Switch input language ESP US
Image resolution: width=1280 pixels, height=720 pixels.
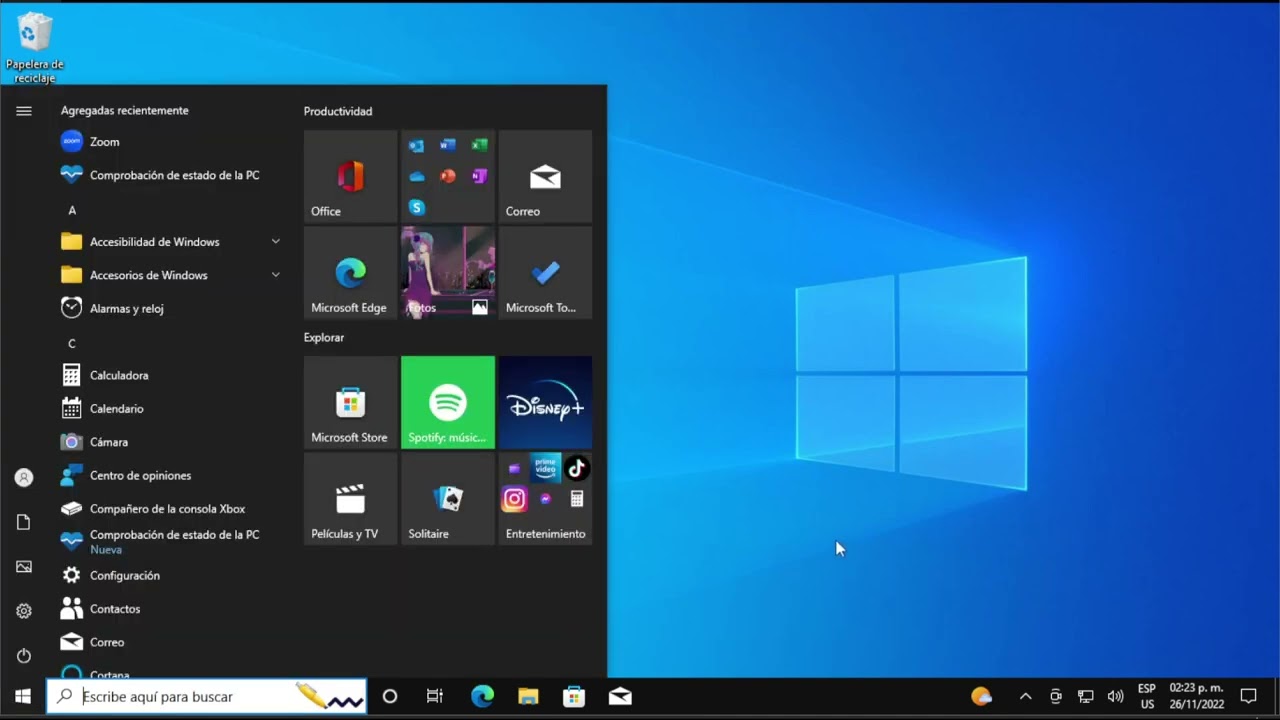(1147, 697)
